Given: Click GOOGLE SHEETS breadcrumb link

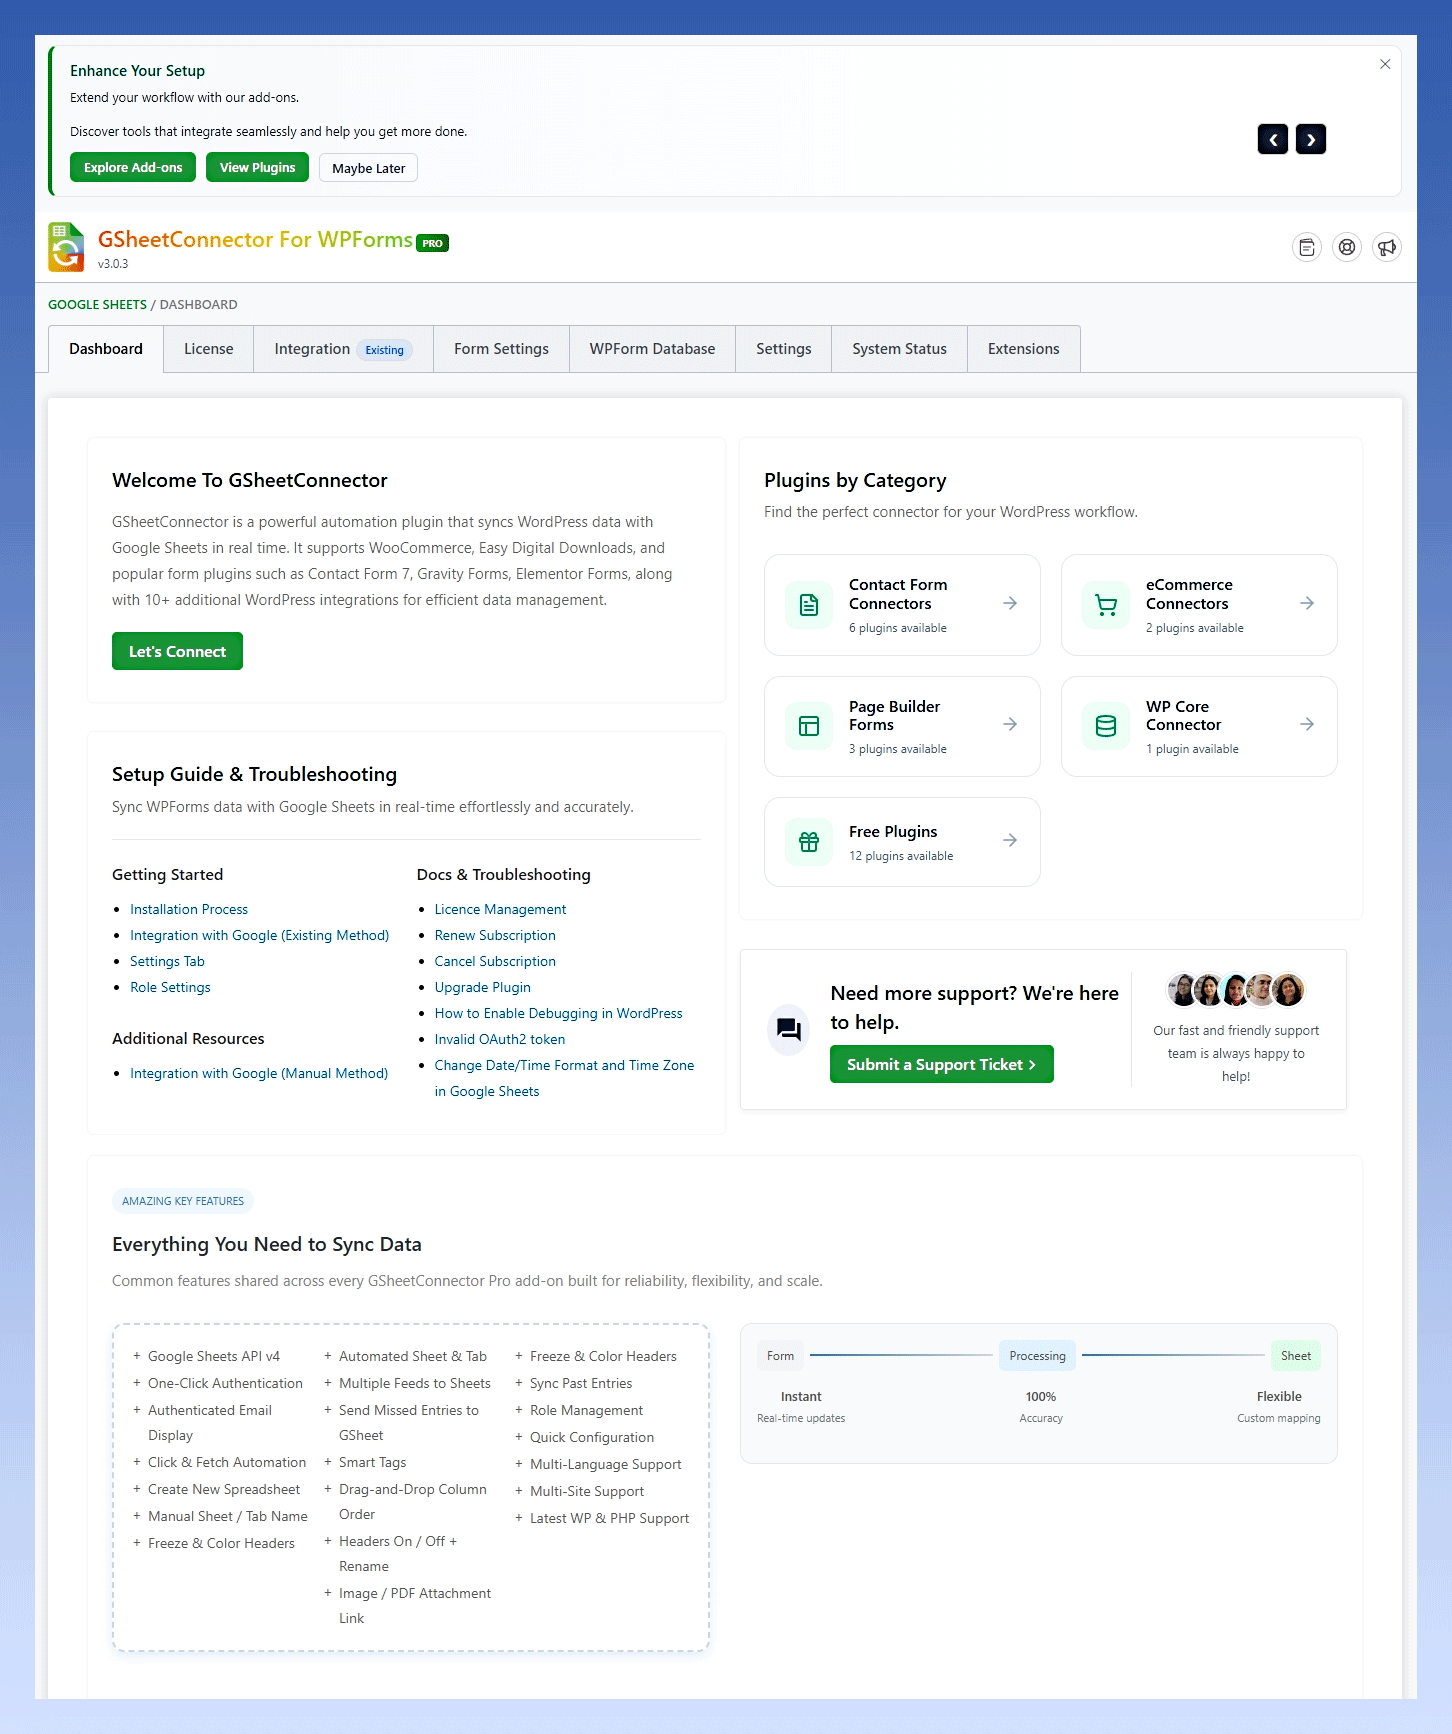Looking at the screenshot, I should [x=97, y=305].
